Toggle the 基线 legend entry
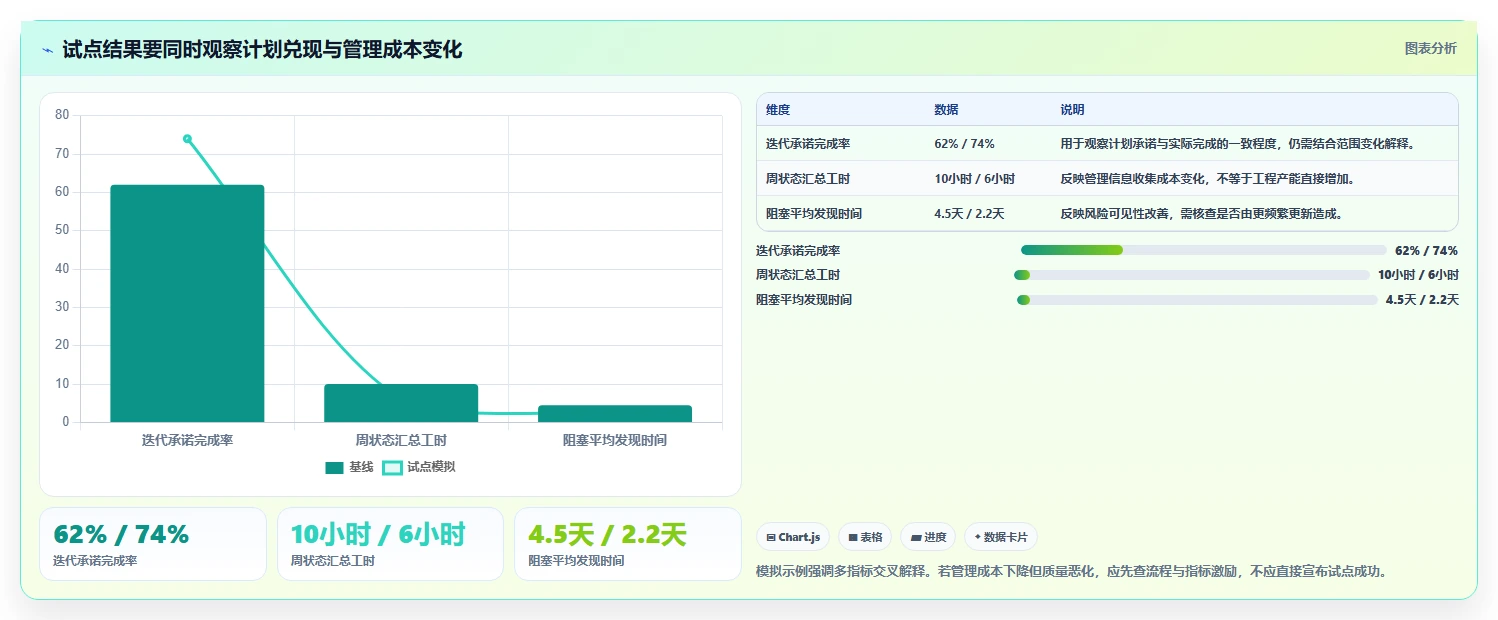The image size is (1498, 620). point(349,467)
